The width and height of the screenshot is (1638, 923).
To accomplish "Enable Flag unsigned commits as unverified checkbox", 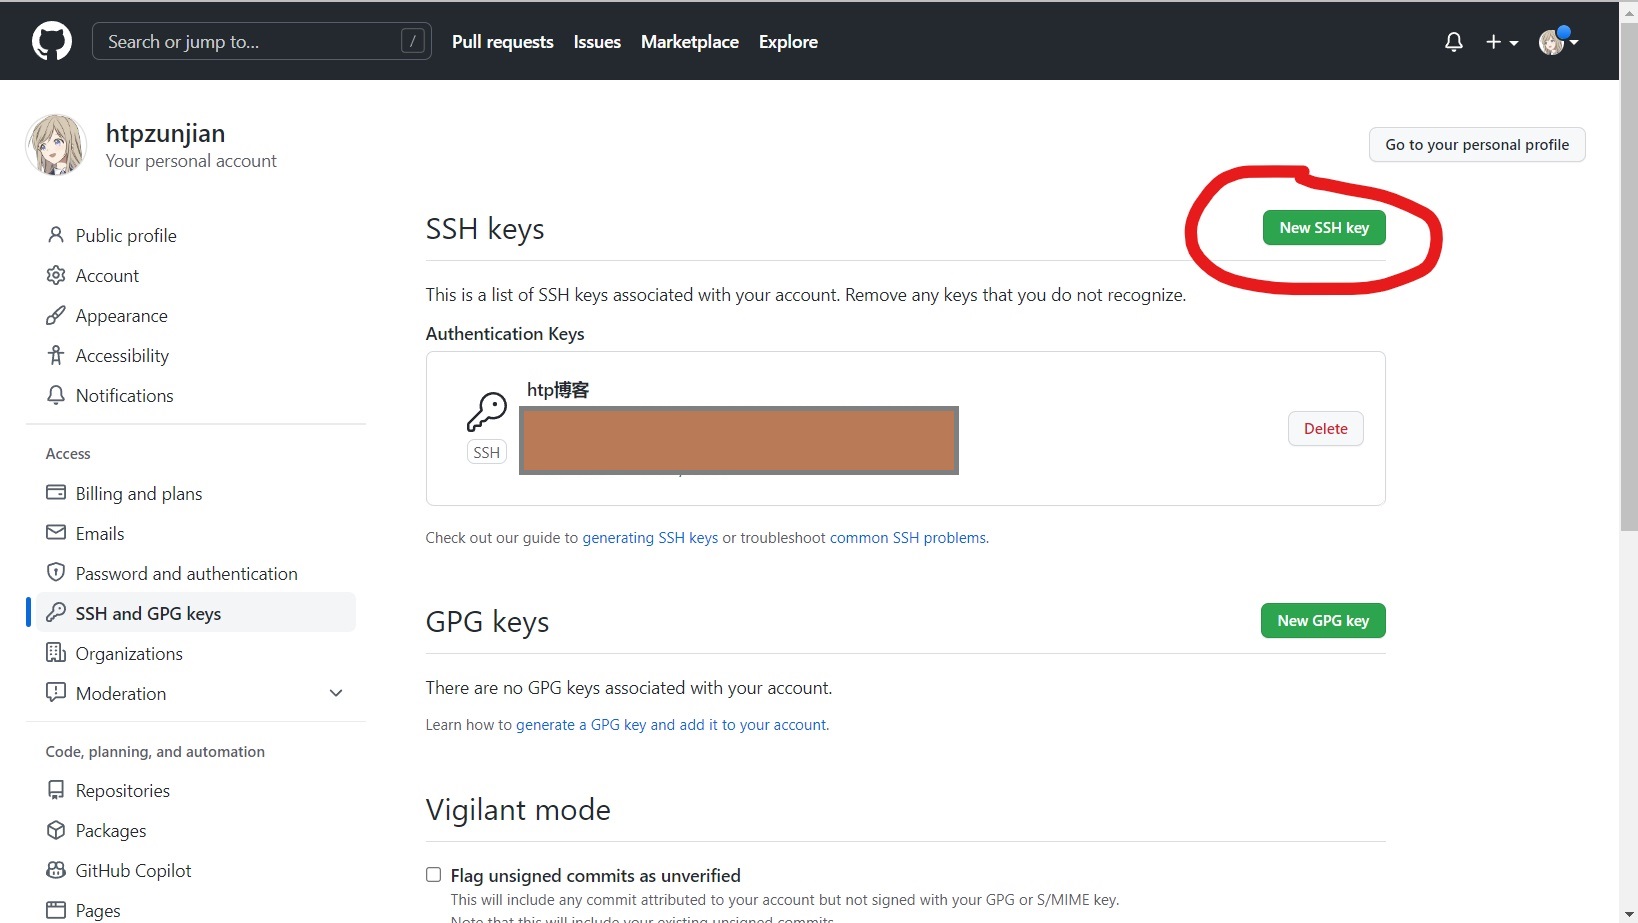I will [433, 875].
